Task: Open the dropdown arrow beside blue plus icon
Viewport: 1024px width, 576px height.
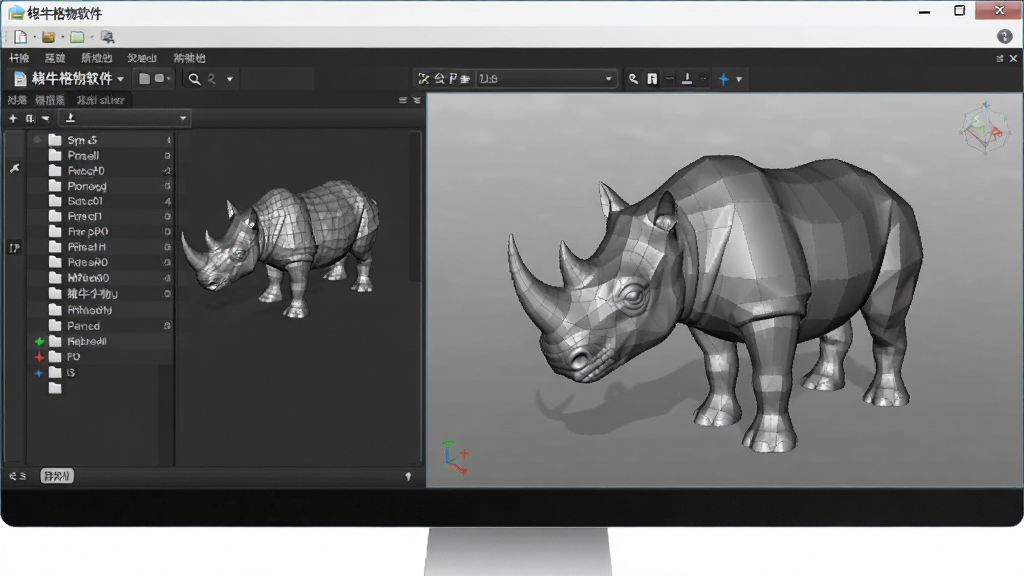Action: click(739, 80)
